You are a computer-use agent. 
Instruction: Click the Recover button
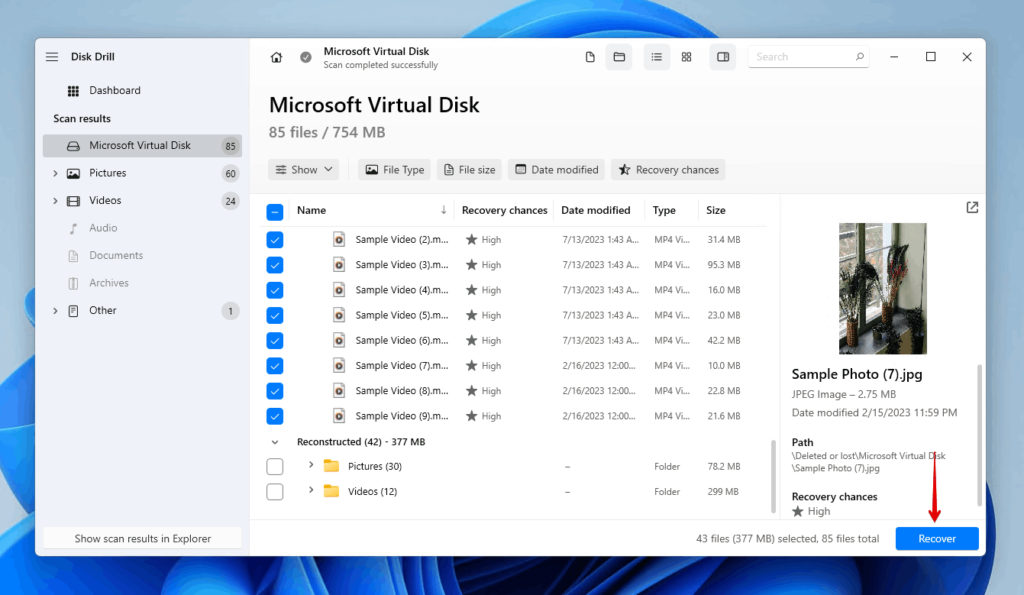point(936,538)
